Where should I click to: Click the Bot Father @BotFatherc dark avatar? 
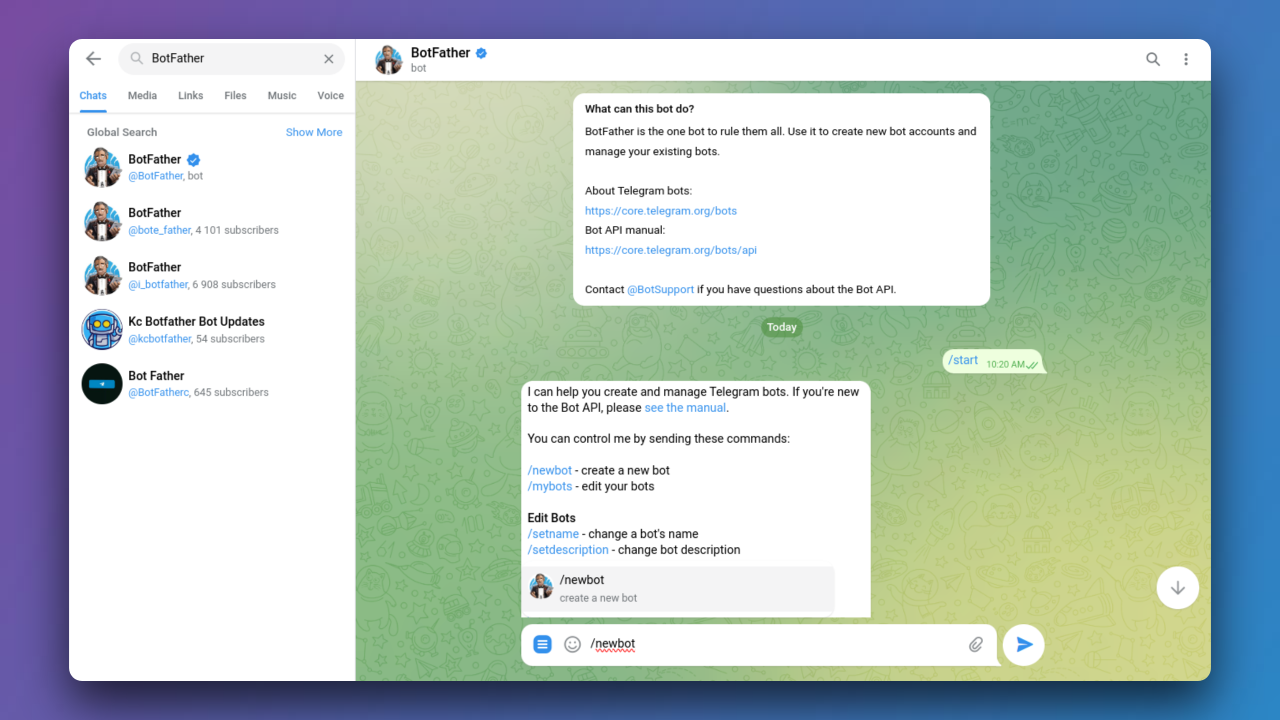tap(102, 384)
